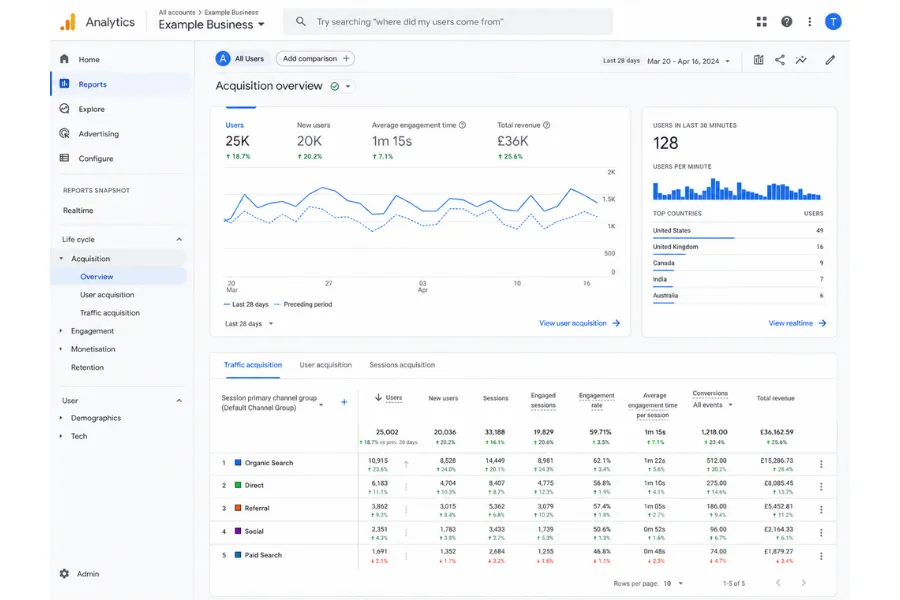The height and width of the screenshot is (600, 900).
Task: Click the plus icon to add table dimension
Action: tap(344, 402)
